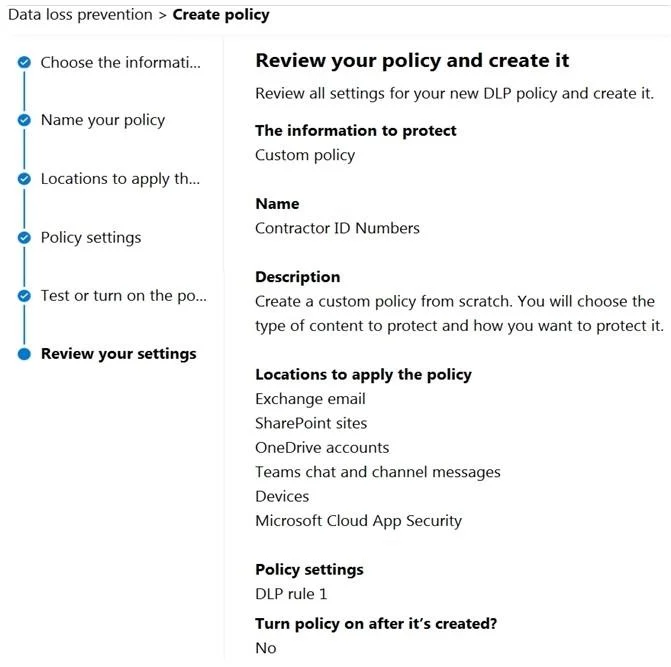Open the Locations to apply step

pos(120,179)
